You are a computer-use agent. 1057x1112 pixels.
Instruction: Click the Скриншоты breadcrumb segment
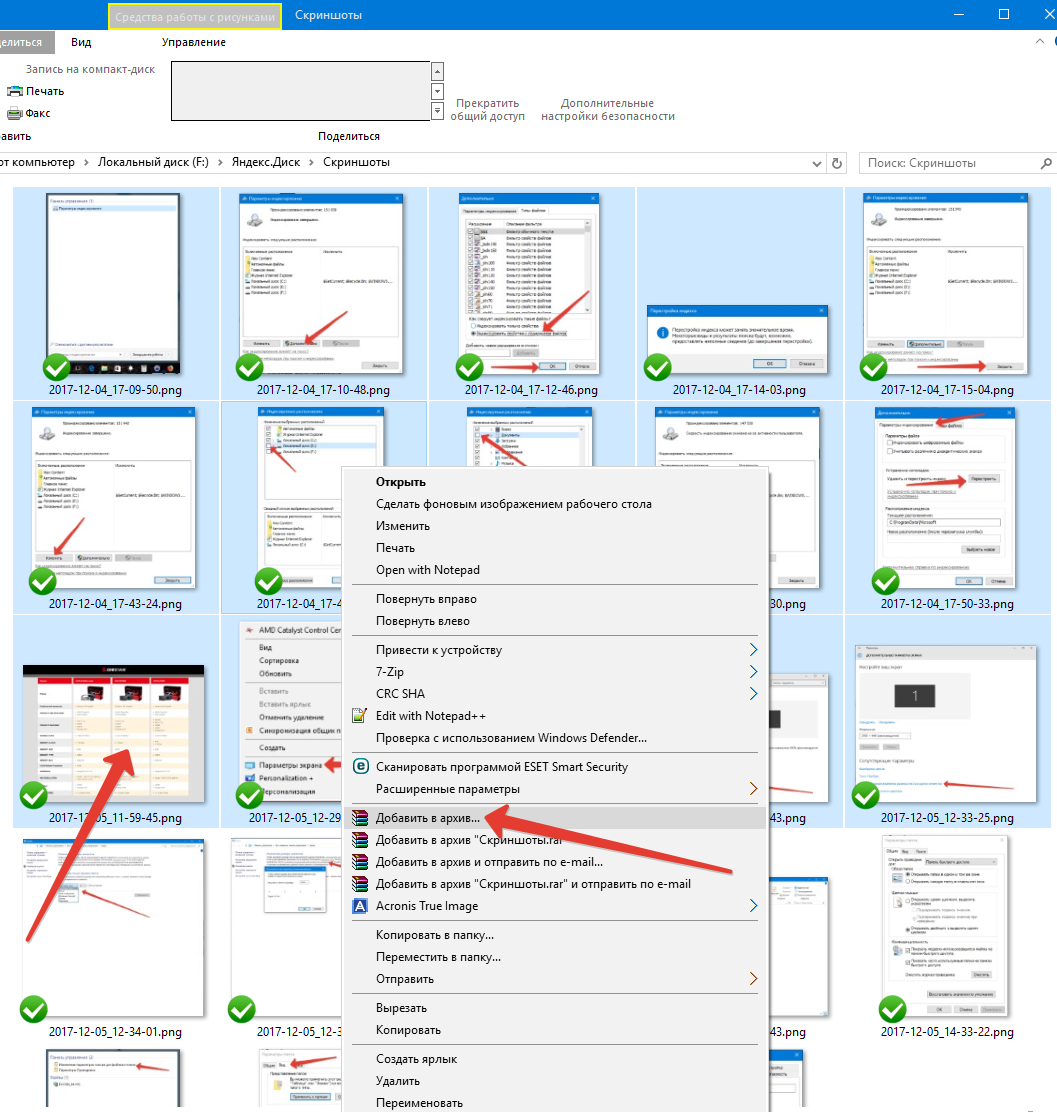pyautogui.click(x=356, y=162)
